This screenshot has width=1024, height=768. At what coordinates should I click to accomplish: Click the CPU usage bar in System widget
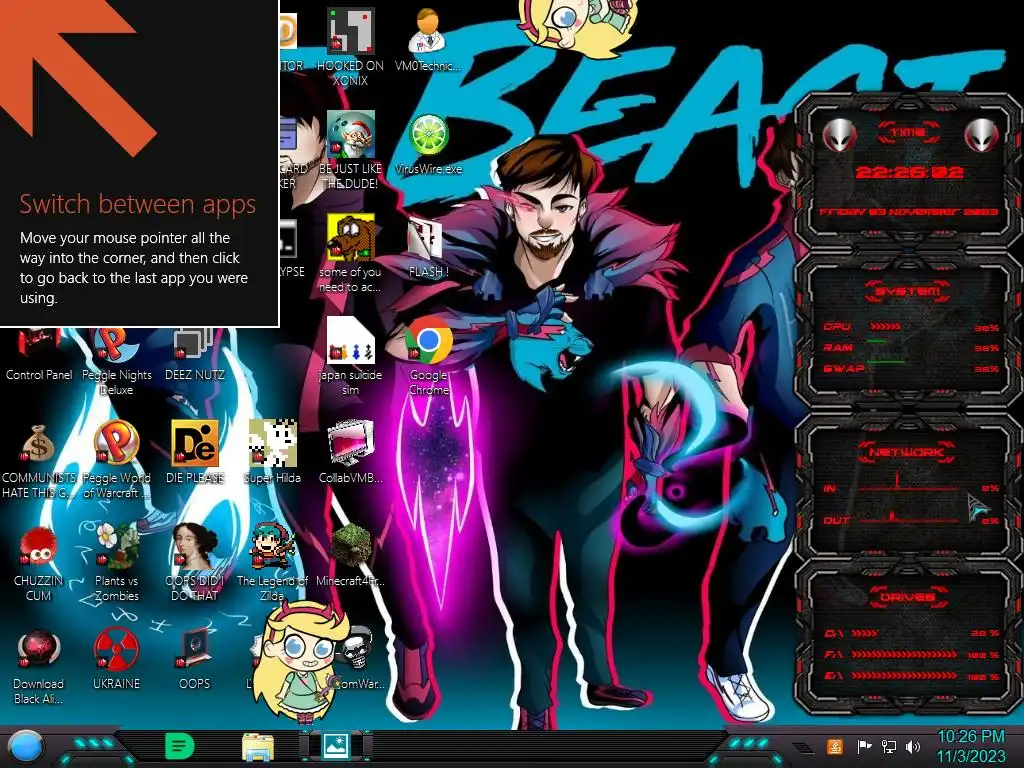pos(886,327)
